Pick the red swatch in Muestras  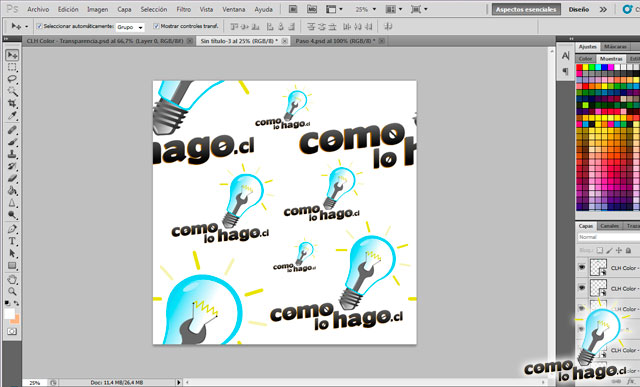[x=579, y=67]
